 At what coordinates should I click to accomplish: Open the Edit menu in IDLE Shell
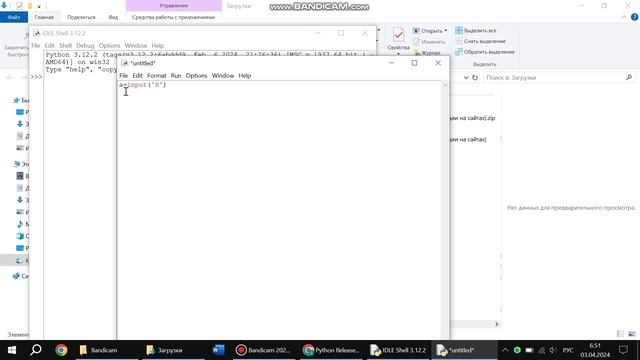49,45
